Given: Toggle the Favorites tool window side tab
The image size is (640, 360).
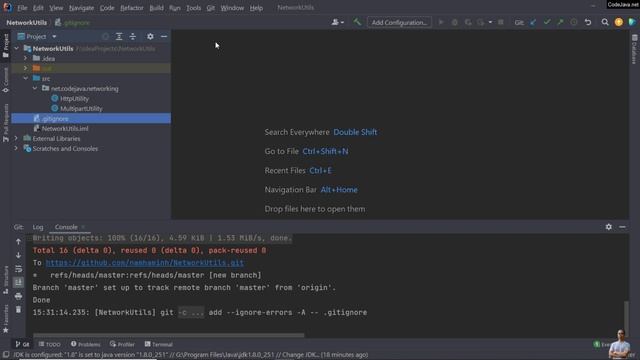Looking at the screenshot, I should point(6,318).
